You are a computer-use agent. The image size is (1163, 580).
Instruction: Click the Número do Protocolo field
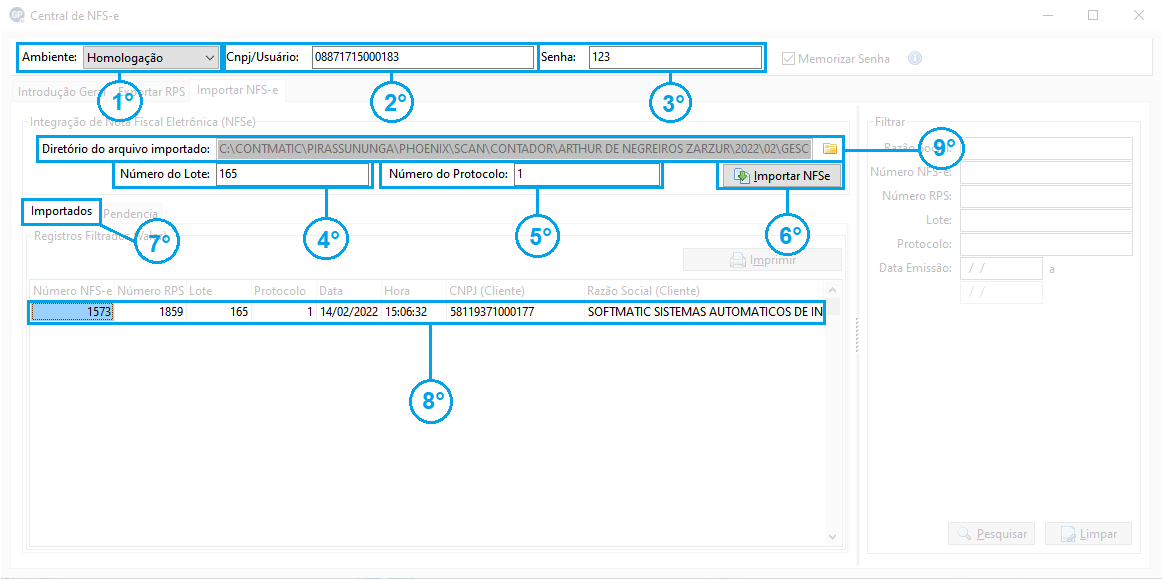(x=586, y=175)
